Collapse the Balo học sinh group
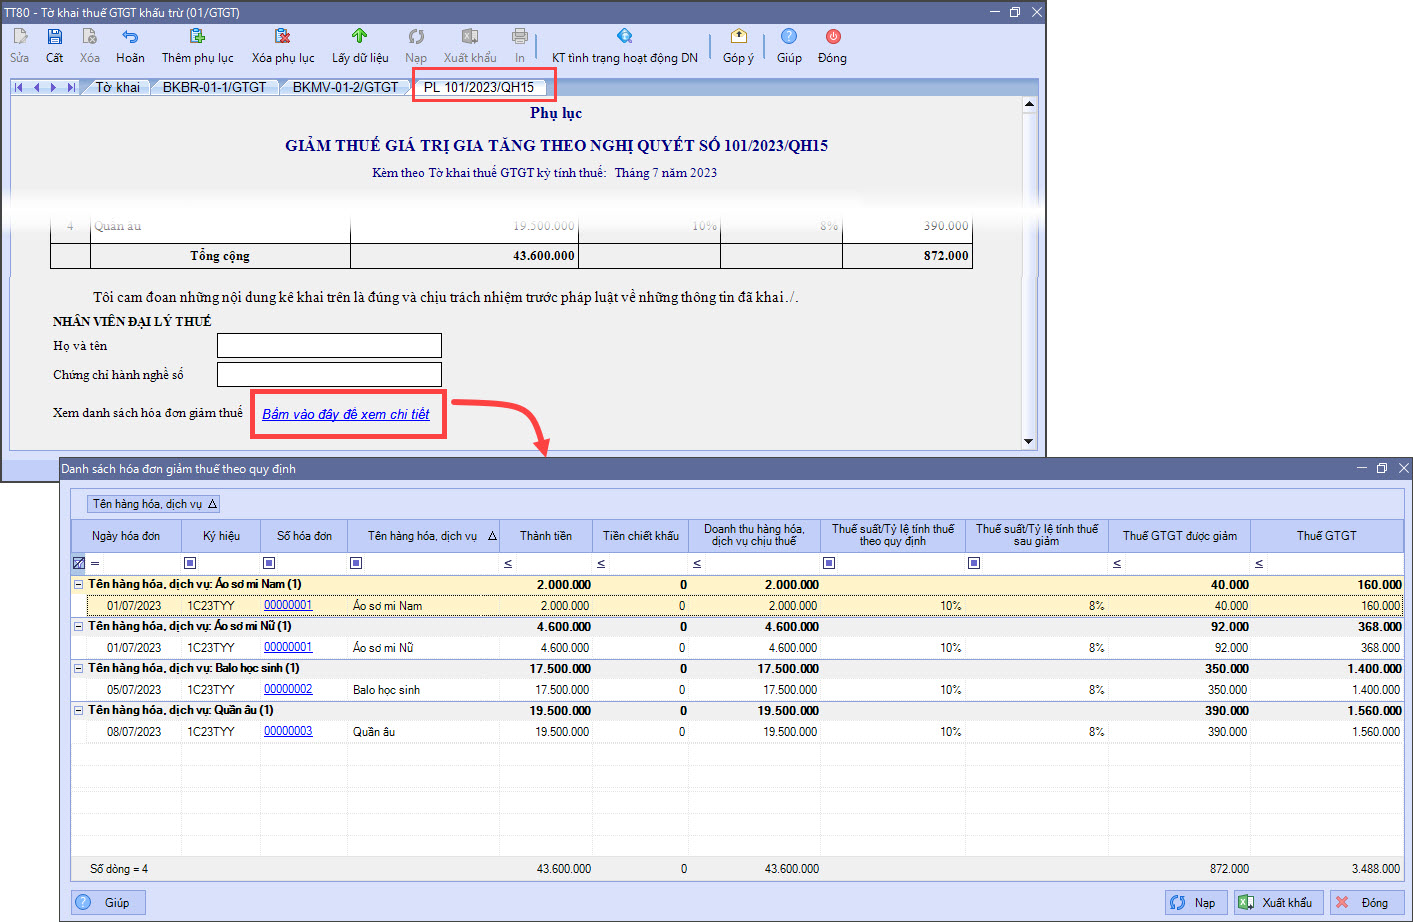 click(x=79, y=668)
